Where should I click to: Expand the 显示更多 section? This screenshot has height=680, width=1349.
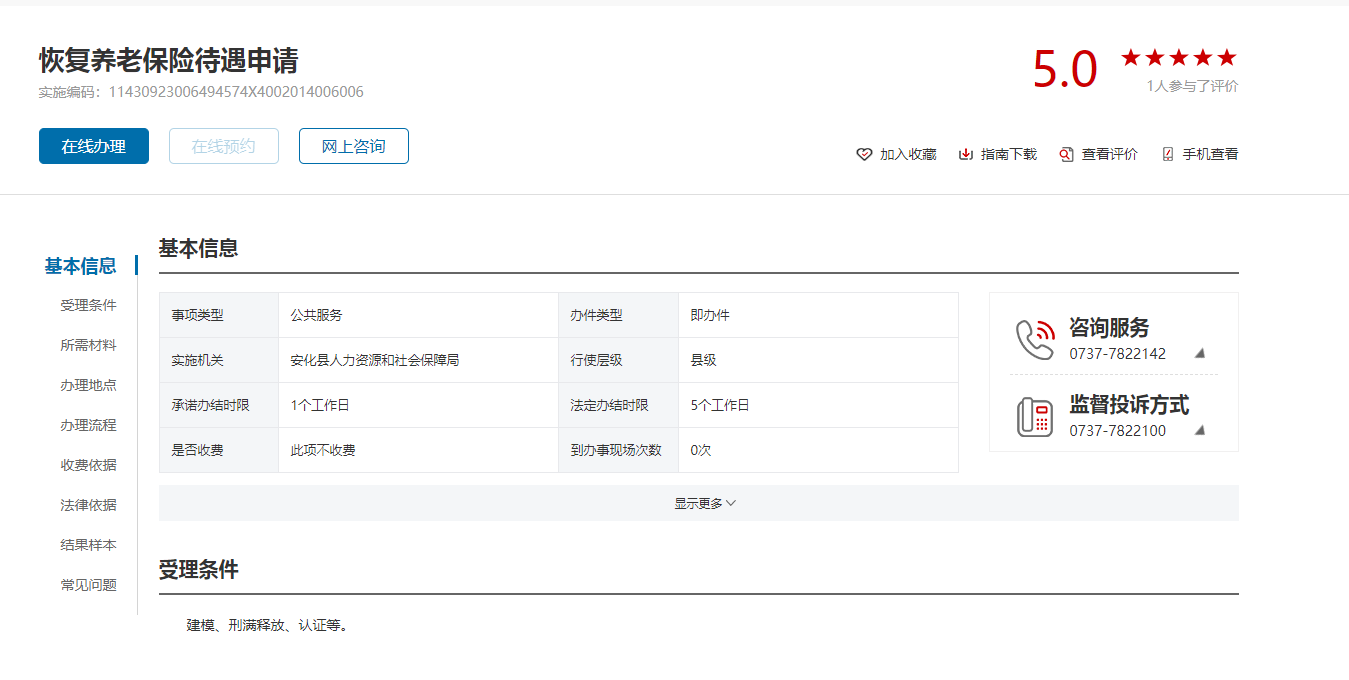click(704, 504)
